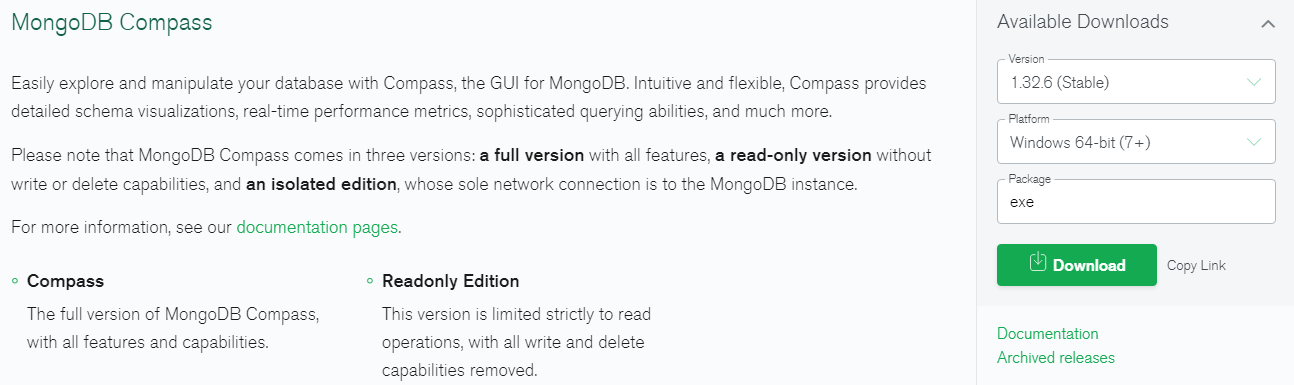The height and width of the screenshot is (385, 1294).
Task: Open the Archived releases link
Action: (1056, 358)
